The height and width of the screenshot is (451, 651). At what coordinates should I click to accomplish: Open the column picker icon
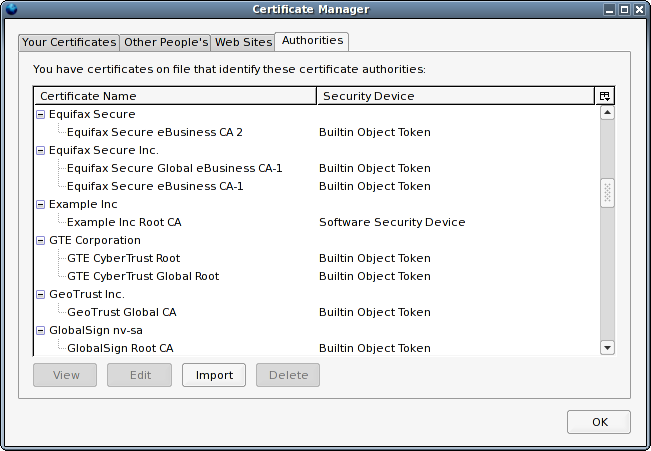click(604, 96)
